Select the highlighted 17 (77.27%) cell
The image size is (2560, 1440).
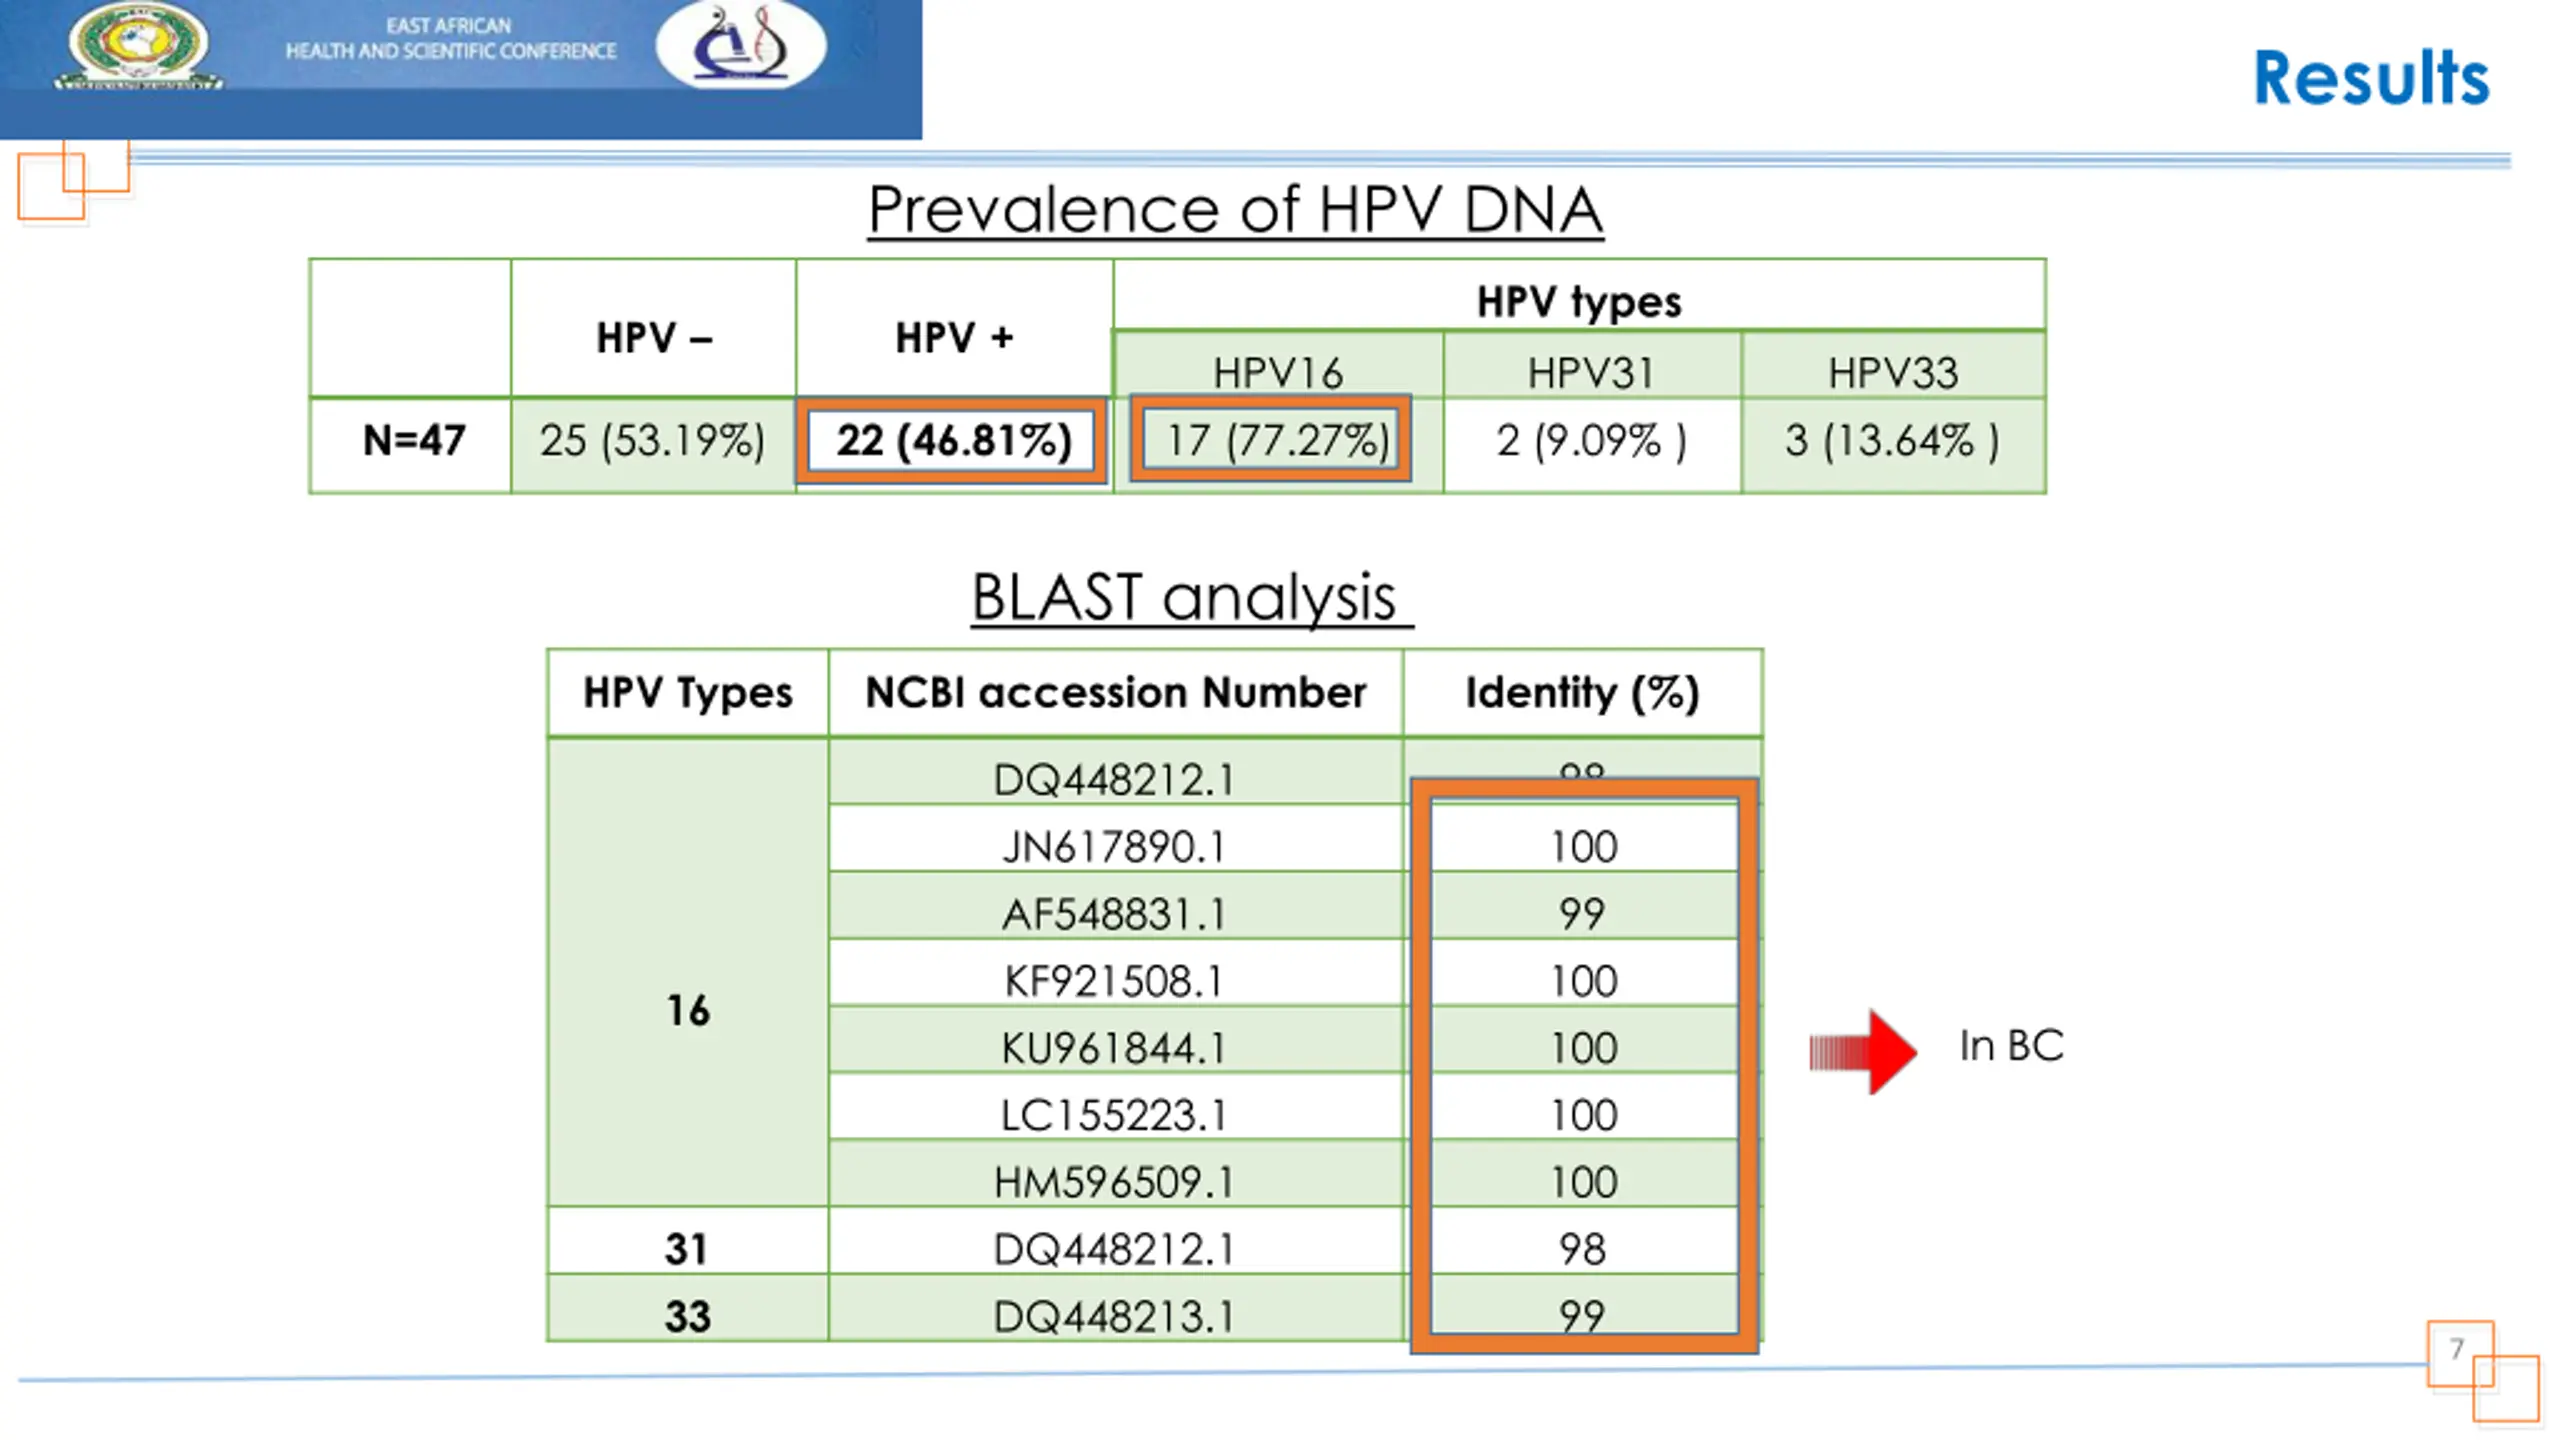point(1272,440)
